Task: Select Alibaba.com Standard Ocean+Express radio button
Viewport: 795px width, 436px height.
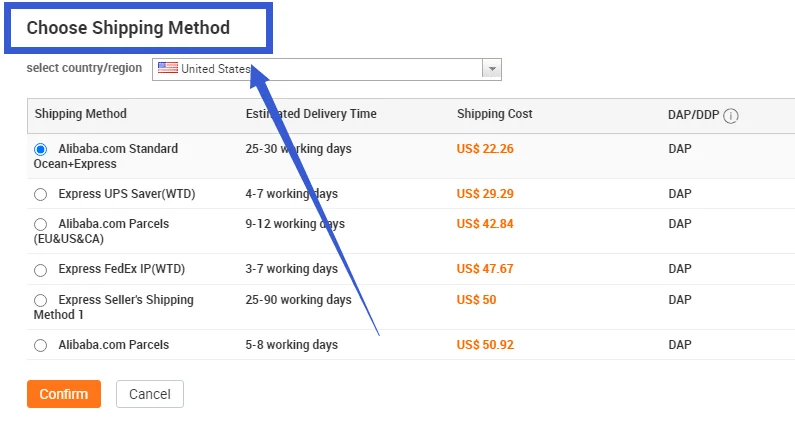Action: tap(41, 149)
